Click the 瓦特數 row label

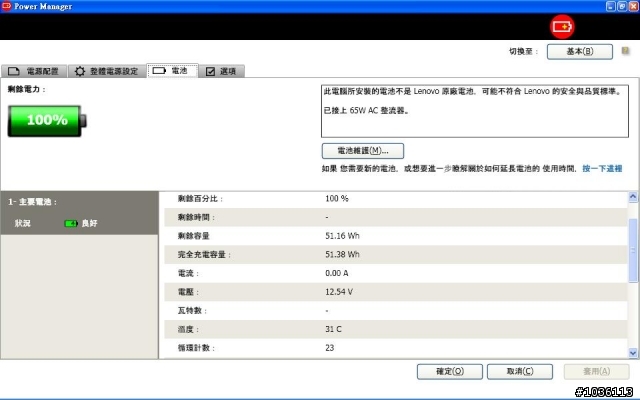point(192,311)
